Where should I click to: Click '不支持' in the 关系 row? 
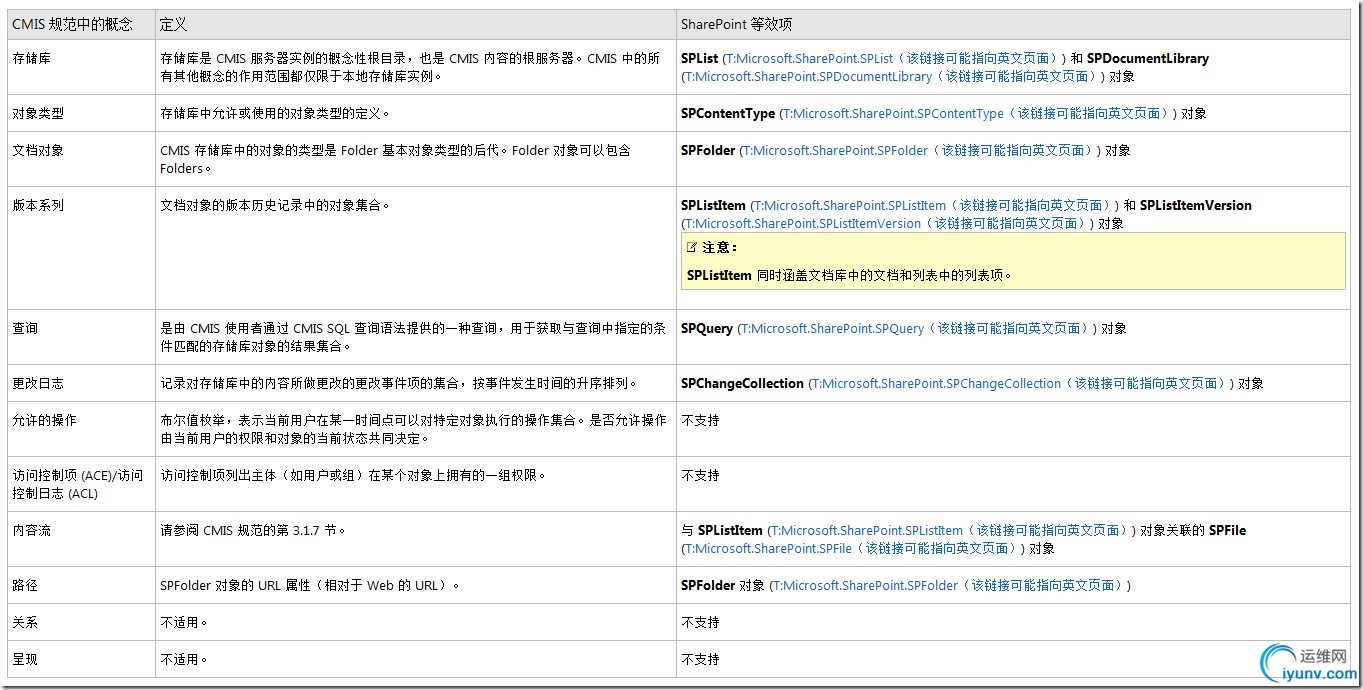pyautogui.click(x=701, y=623)
